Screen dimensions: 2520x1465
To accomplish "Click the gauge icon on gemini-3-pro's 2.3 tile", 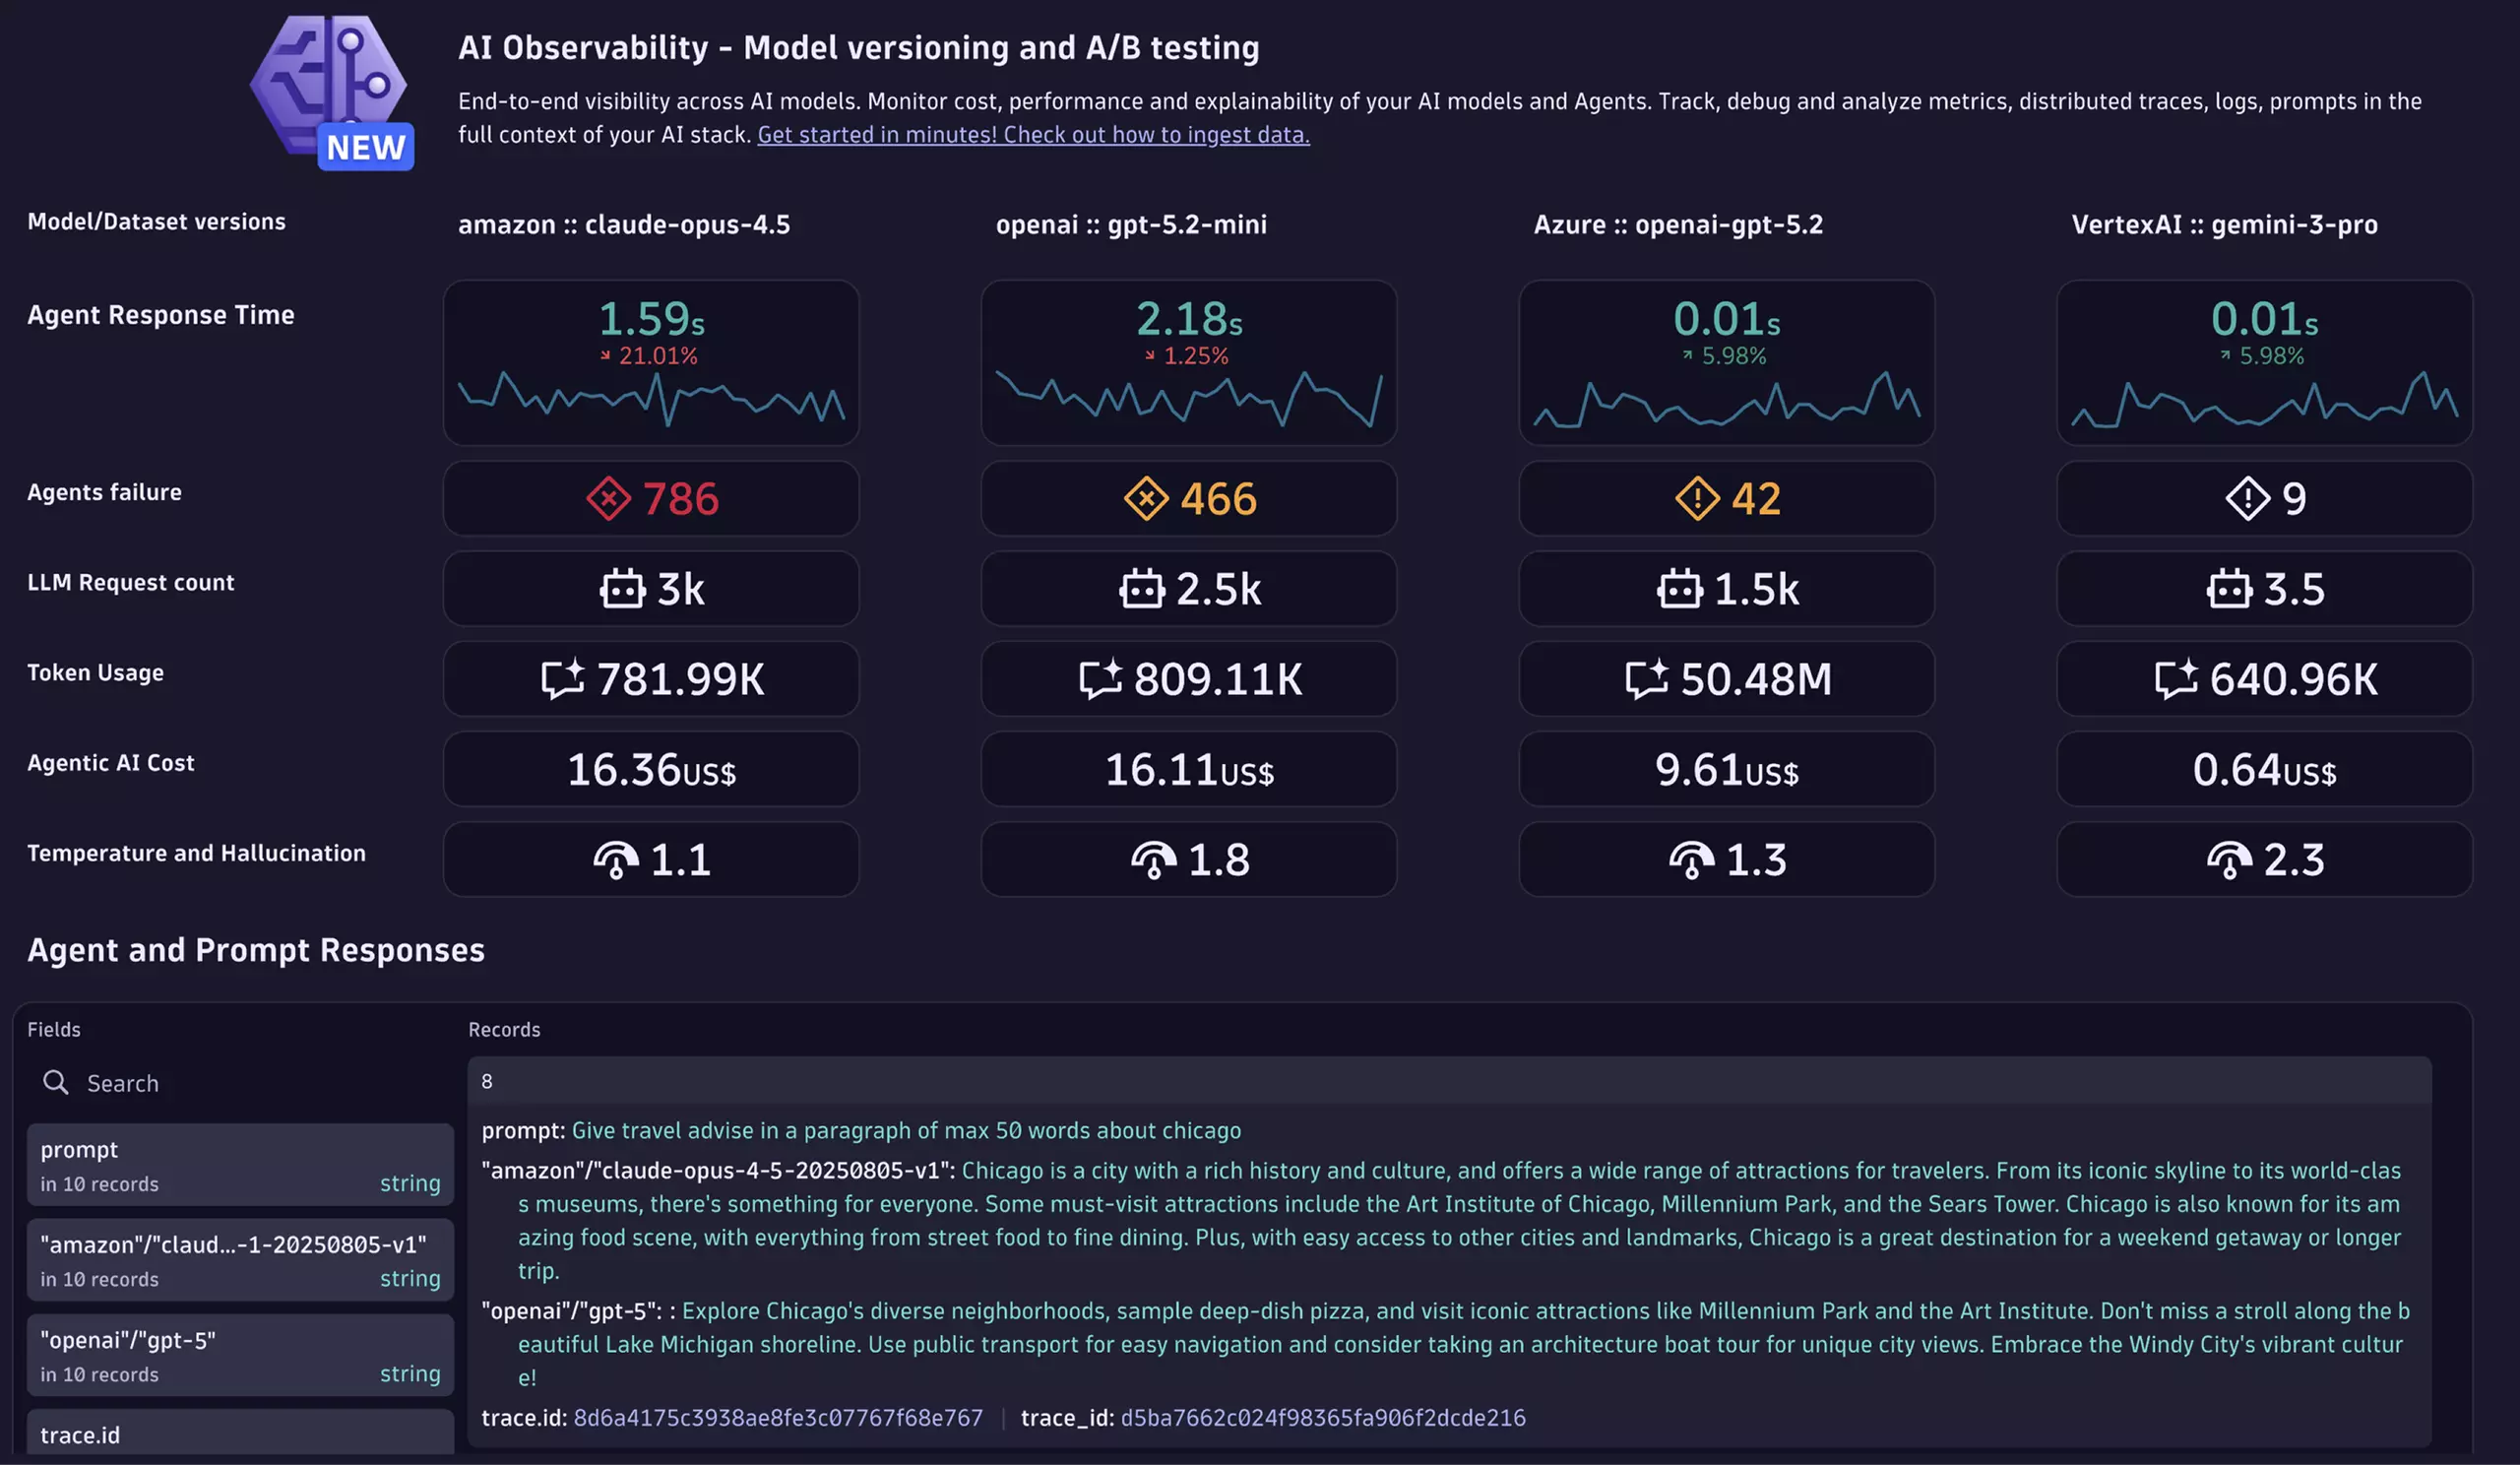I will (2228, 858).
